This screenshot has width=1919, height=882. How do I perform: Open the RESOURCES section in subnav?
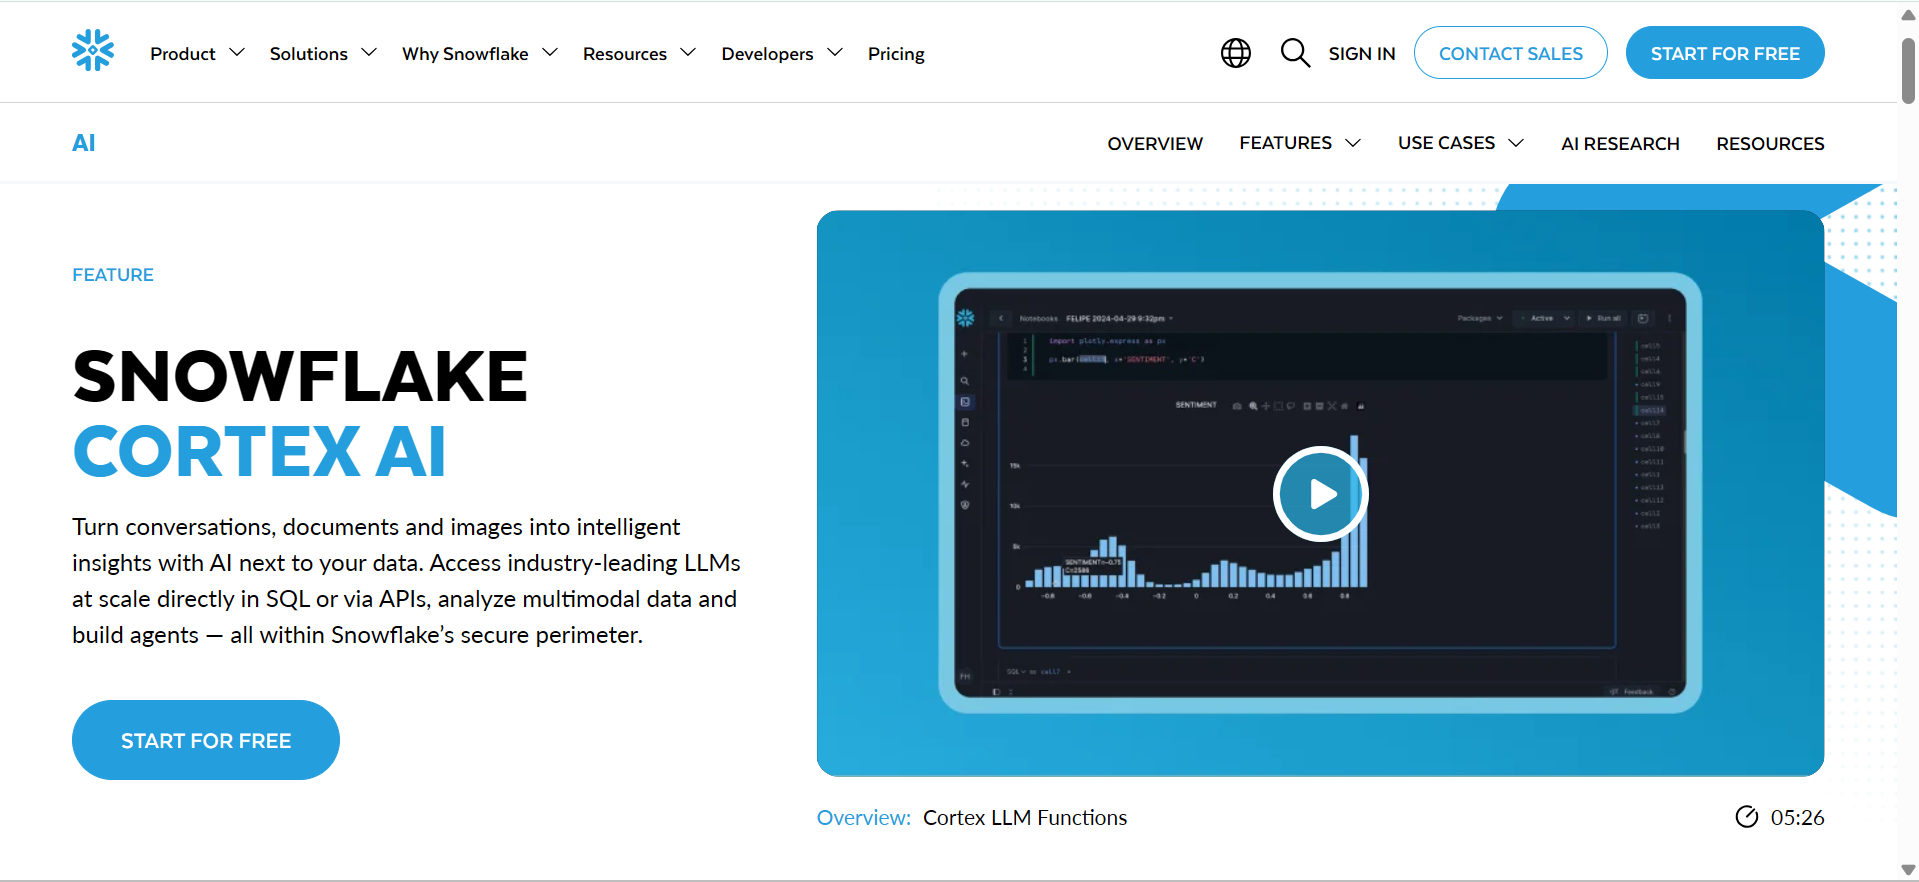(x=1770, y=144)
